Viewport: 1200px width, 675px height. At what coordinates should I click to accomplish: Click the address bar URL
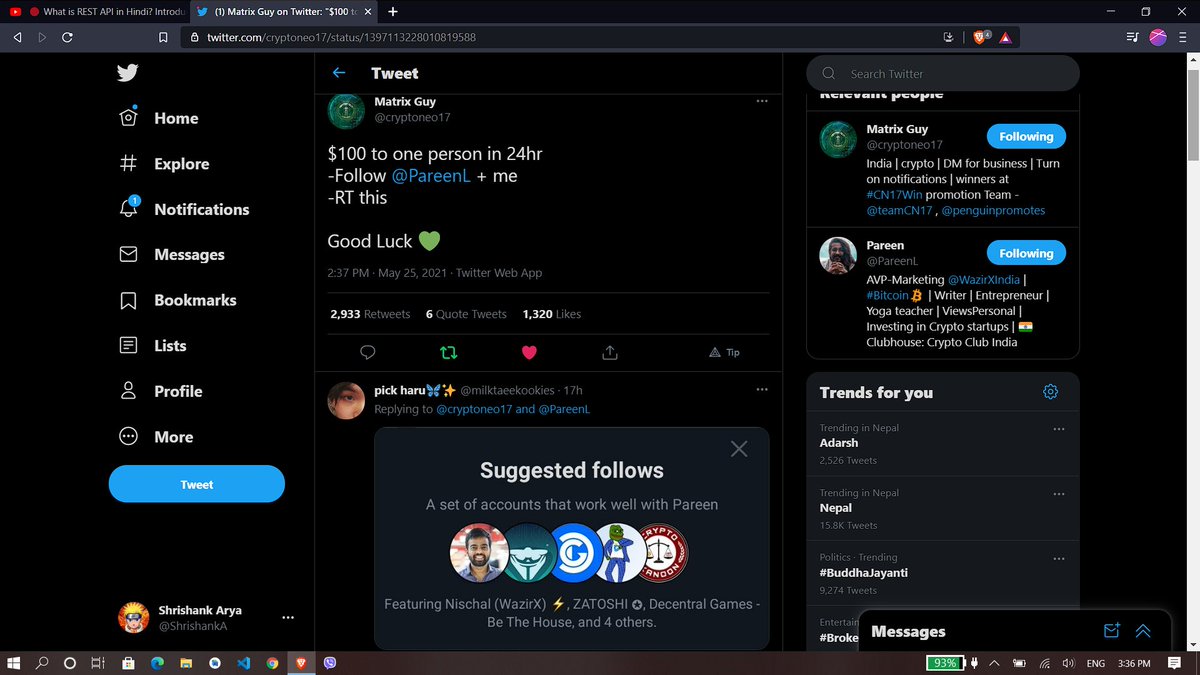click(x=341, y=37)
